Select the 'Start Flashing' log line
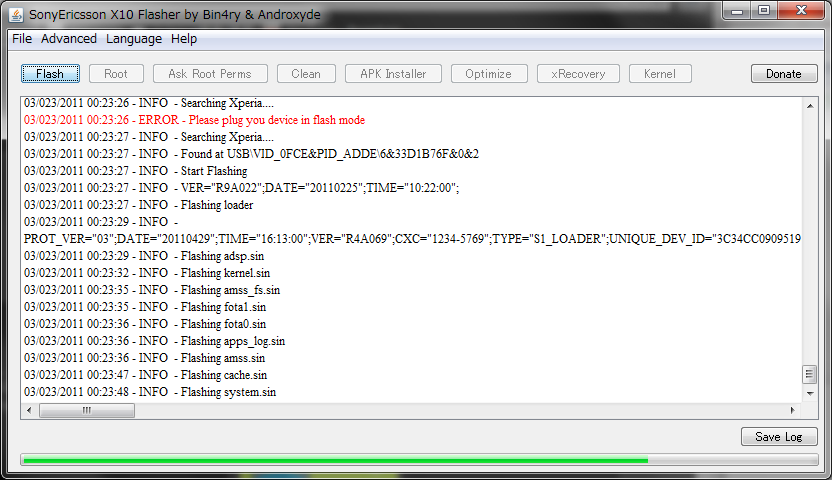The width and height of the screenshot is (832, 480). point(135,171)
